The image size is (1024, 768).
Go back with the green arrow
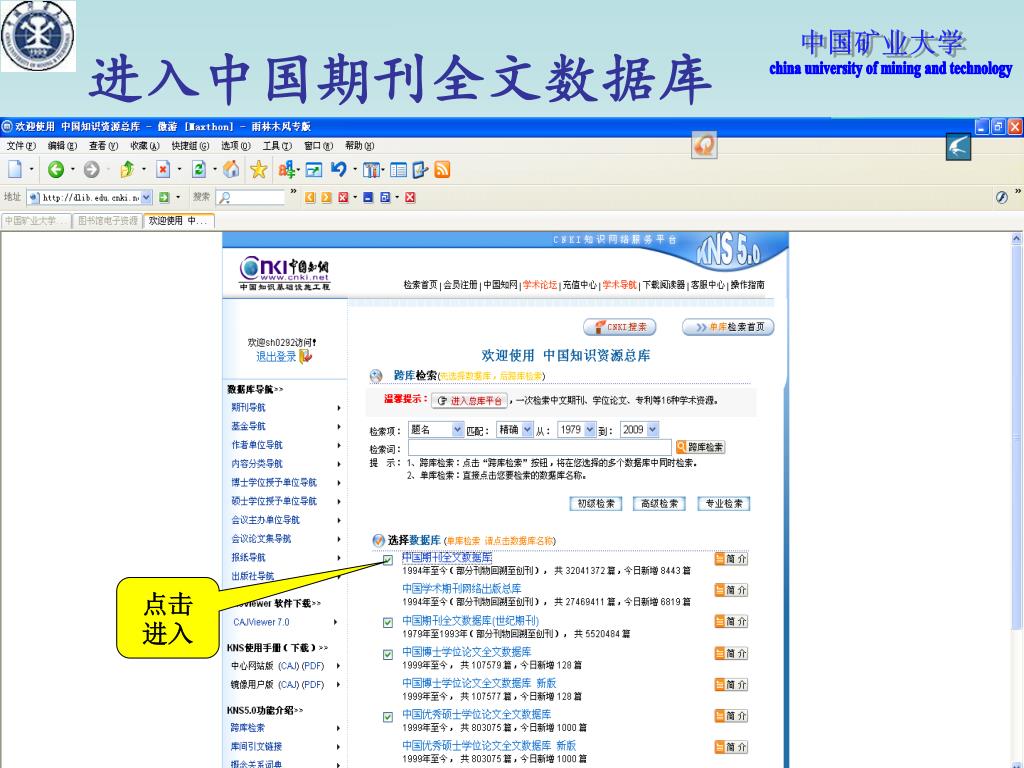[x=56, y=170]
